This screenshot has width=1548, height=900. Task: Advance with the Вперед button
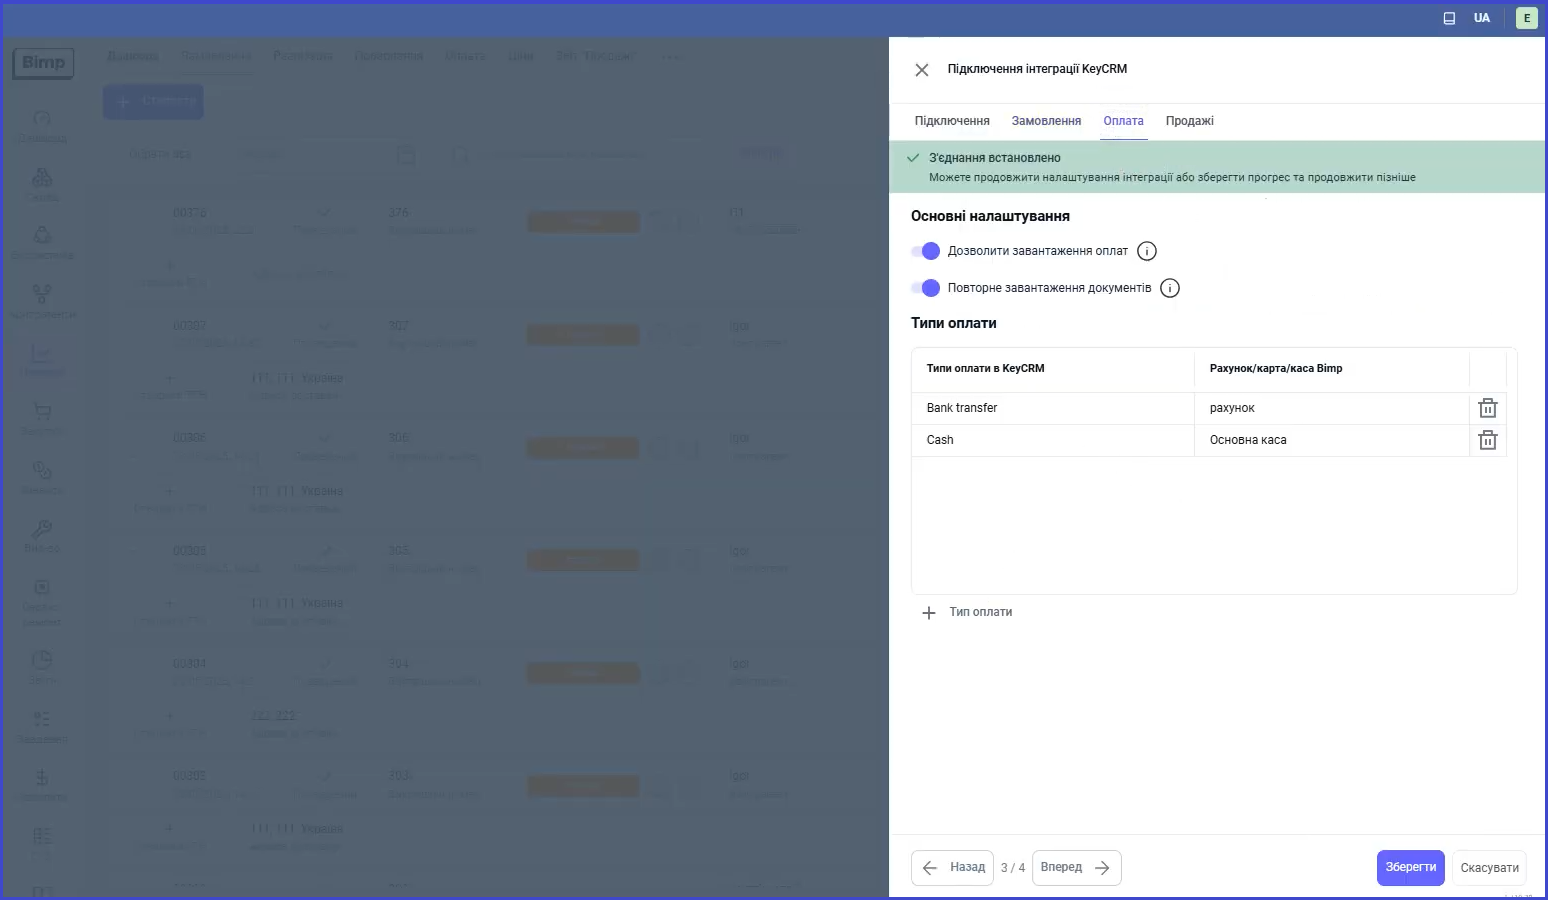(1076, 868)
